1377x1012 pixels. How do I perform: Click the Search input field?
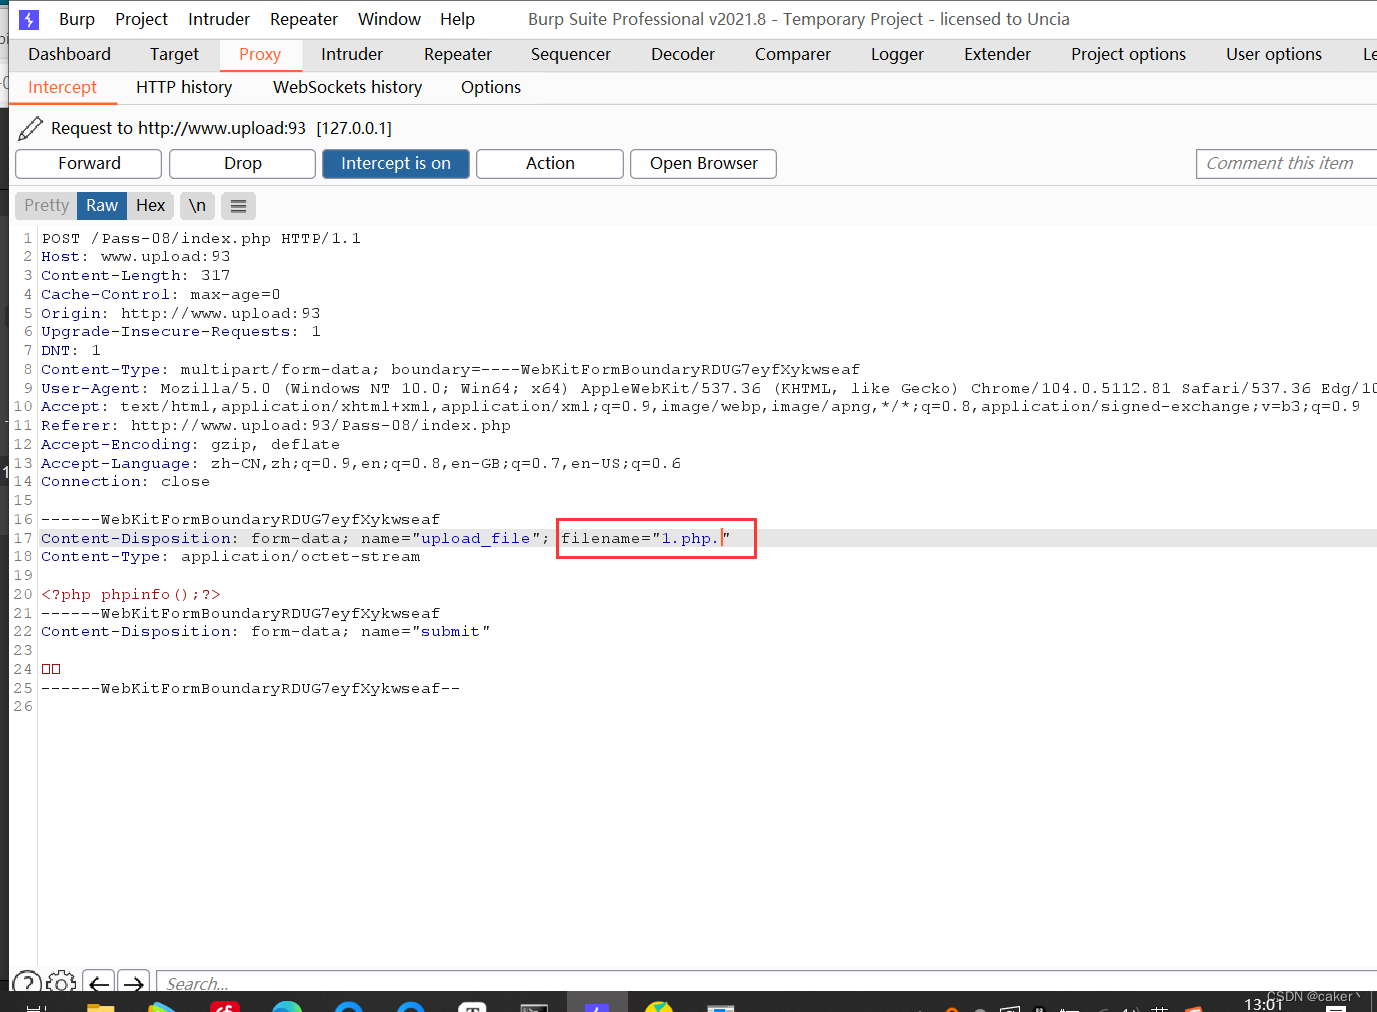[x=766, y=984]
